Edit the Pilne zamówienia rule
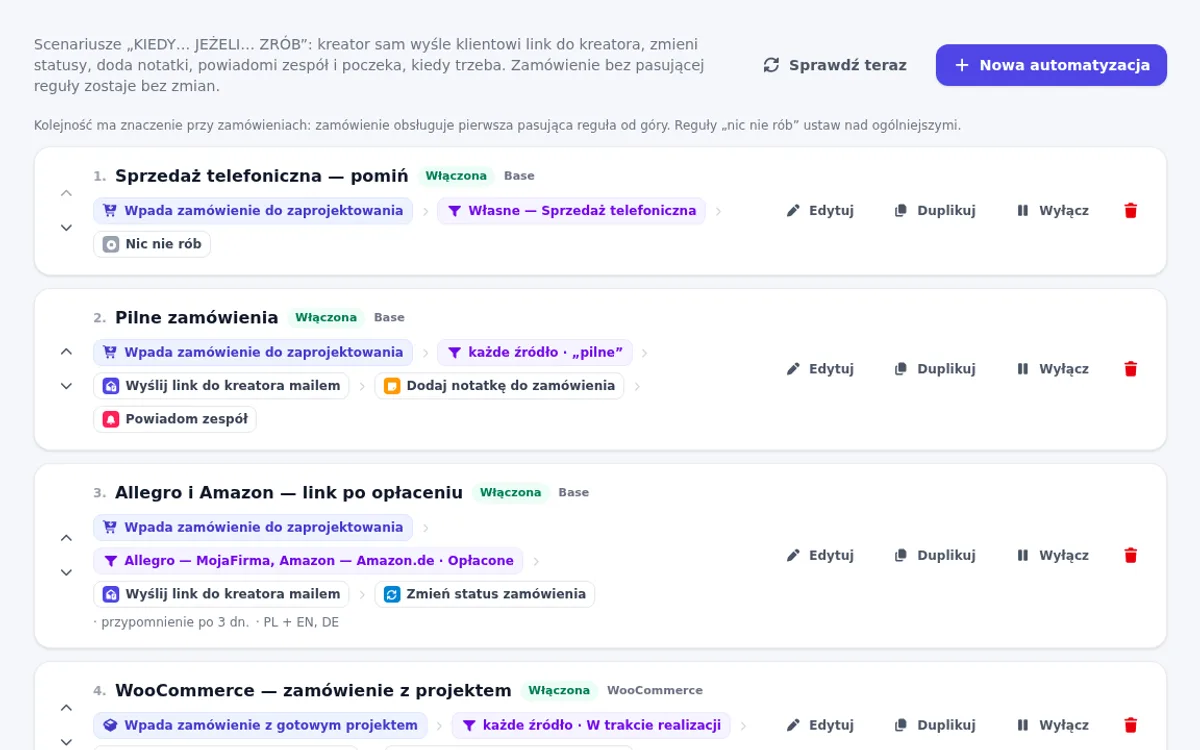Image resolution: width=1200 pixels, height=750 pixels. click(x=820, y=369)
